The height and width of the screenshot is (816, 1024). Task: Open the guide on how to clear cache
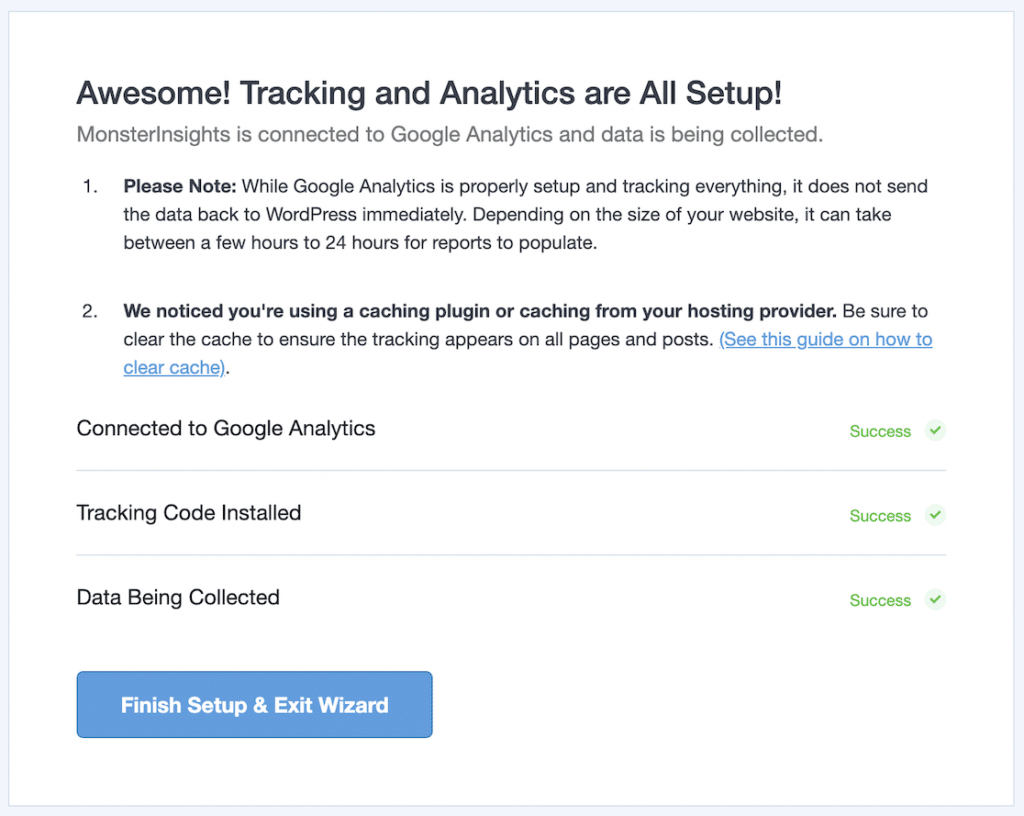826,339
